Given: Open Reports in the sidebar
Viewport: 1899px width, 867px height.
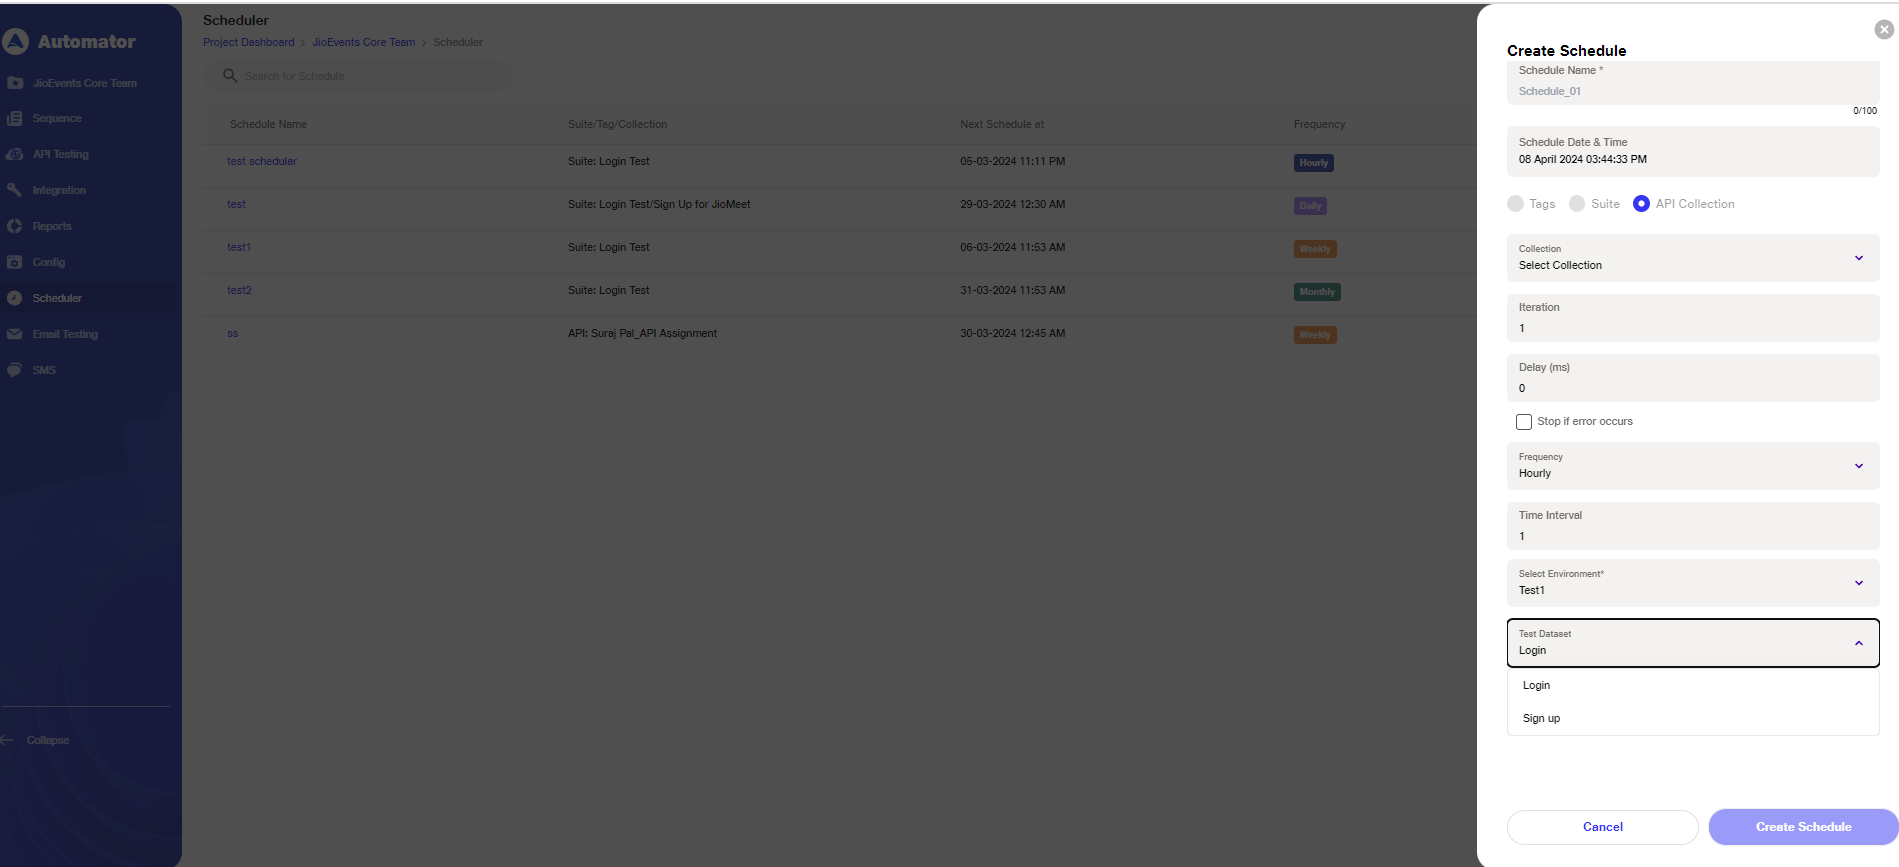Looking at the screenshot, I should 52,226.
